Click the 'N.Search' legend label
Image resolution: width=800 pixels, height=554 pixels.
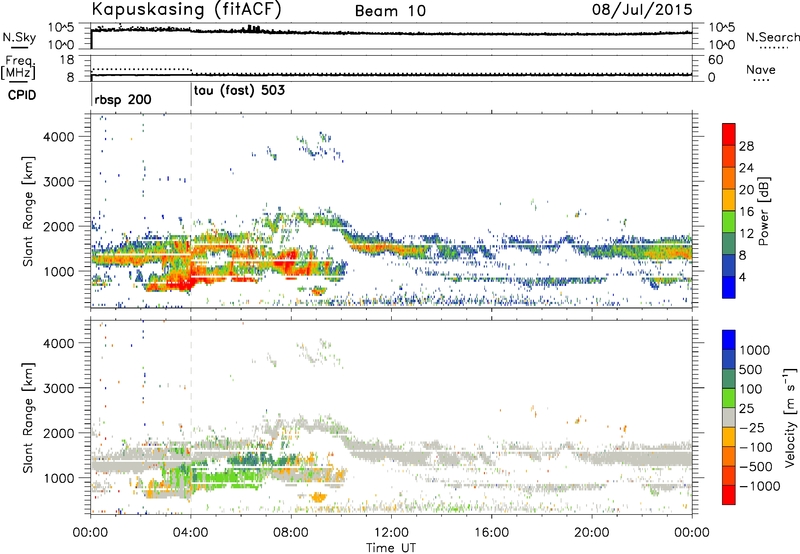[x=773, y=37]
